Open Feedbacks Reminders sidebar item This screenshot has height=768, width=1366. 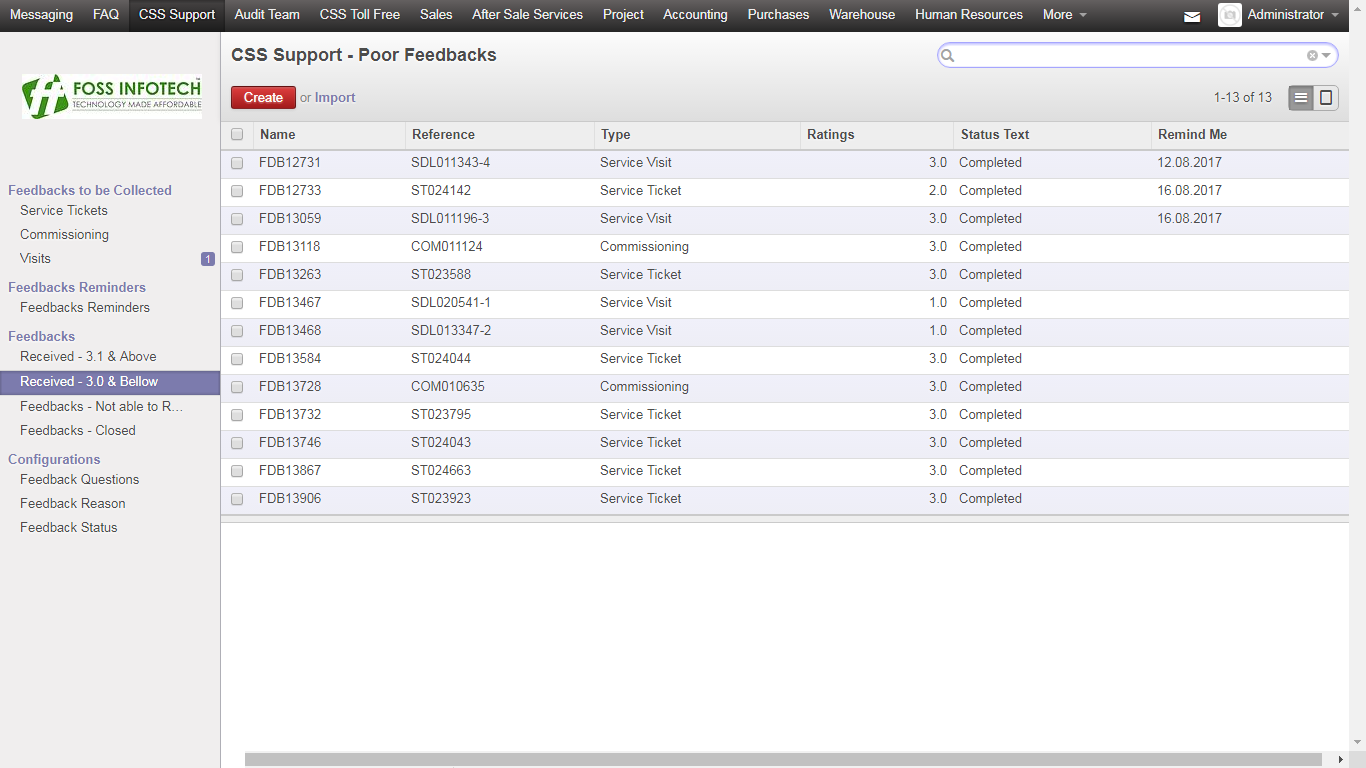(x=85, y=308)
